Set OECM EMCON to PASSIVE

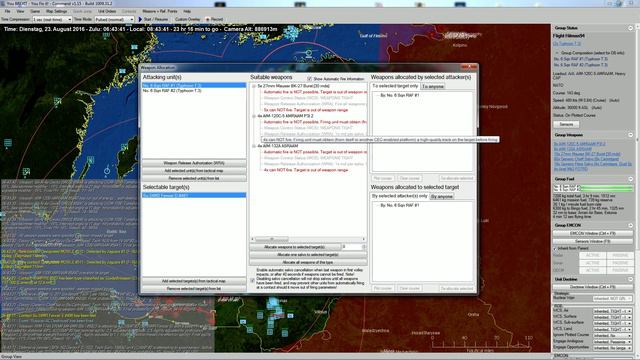[x=620, y=270]
